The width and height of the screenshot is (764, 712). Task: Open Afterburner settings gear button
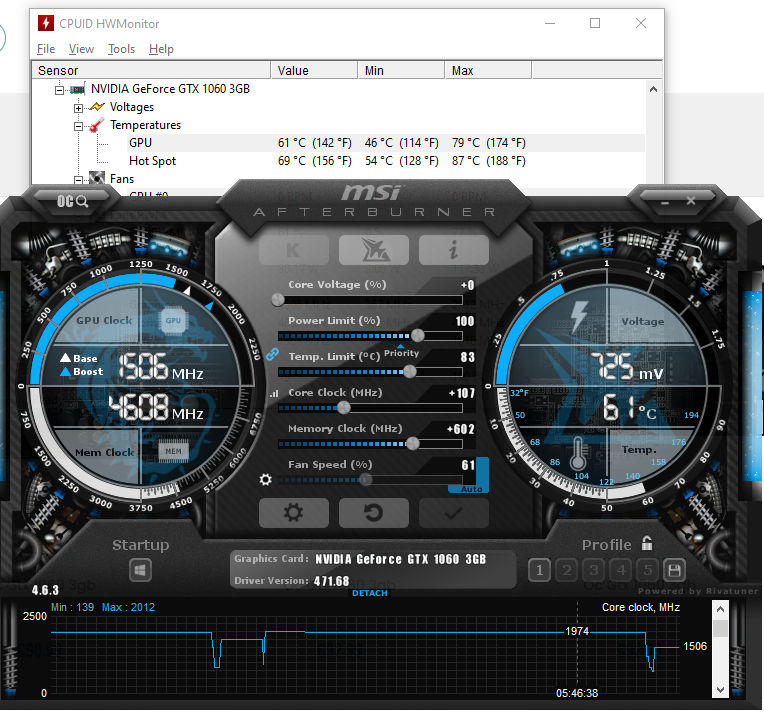[x=294, y=513]
